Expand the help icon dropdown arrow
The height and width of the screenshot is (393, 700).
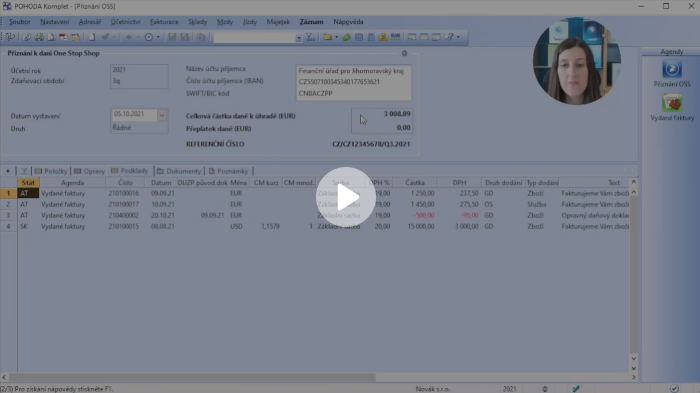pos(458,37)
